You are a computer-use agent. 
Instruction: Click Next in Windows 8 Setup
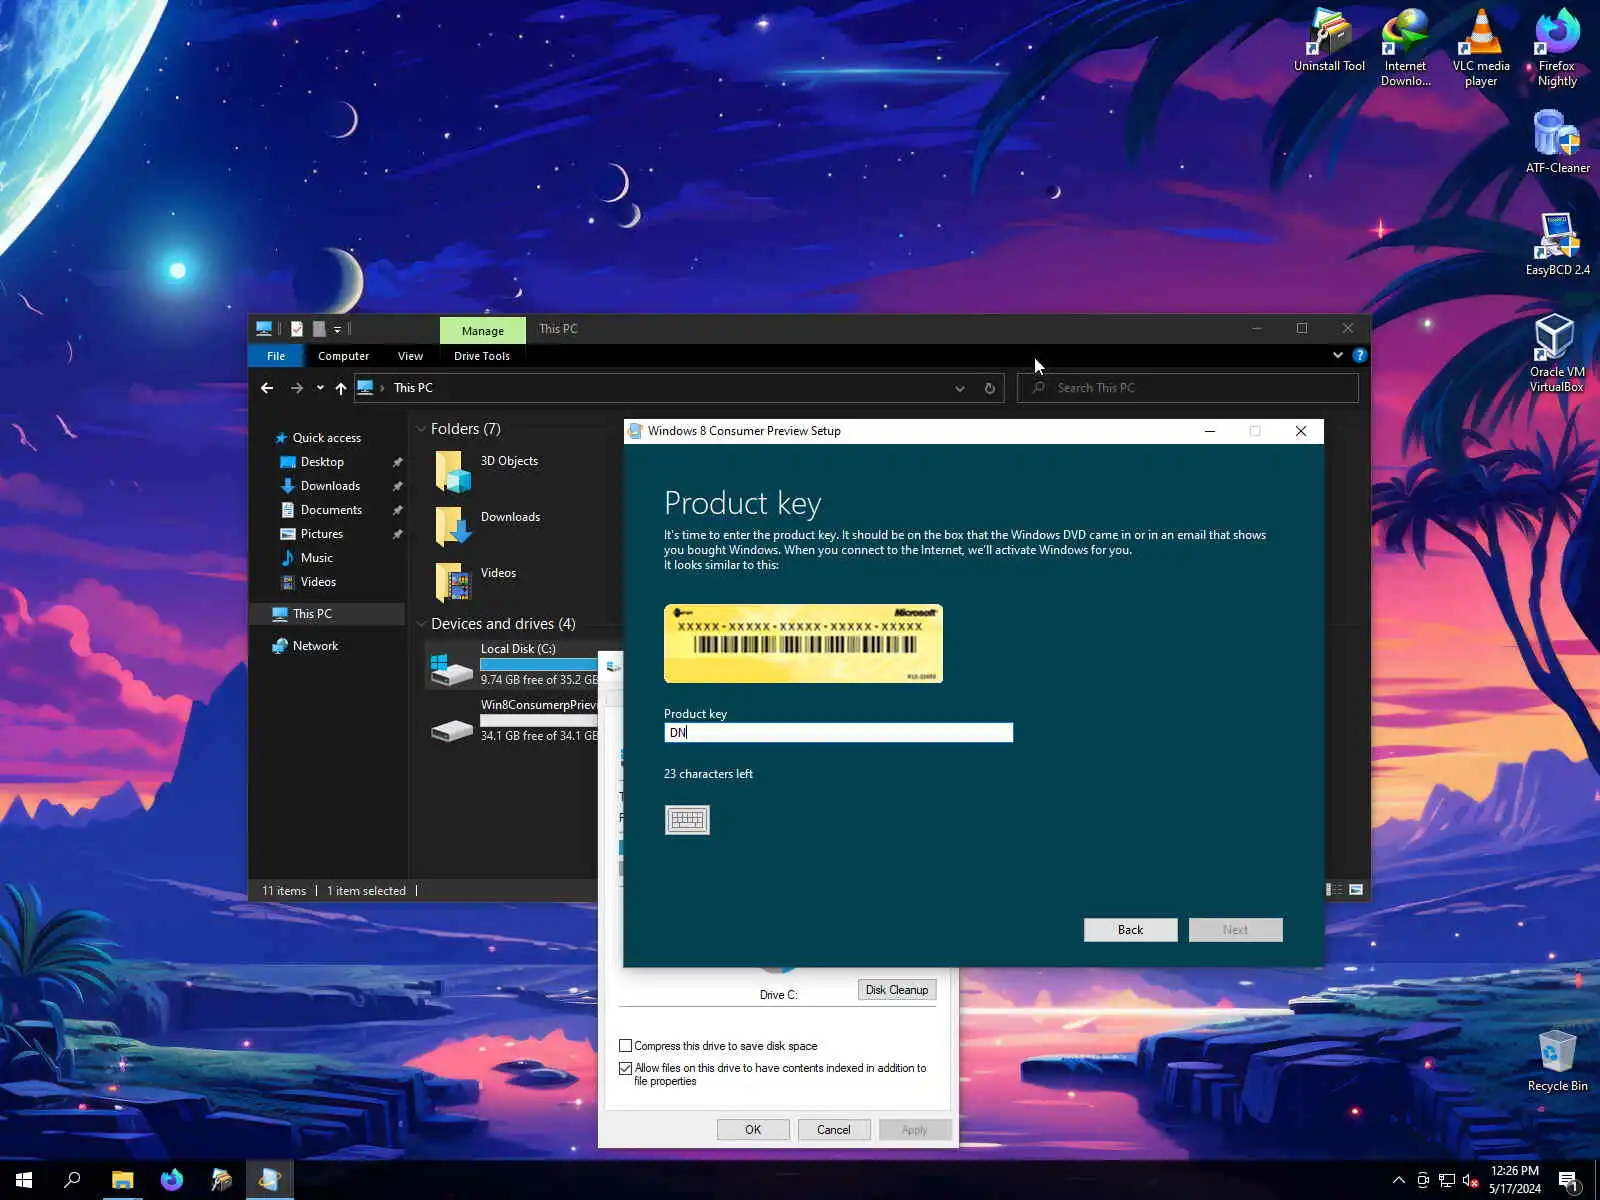coord(1235,930)
